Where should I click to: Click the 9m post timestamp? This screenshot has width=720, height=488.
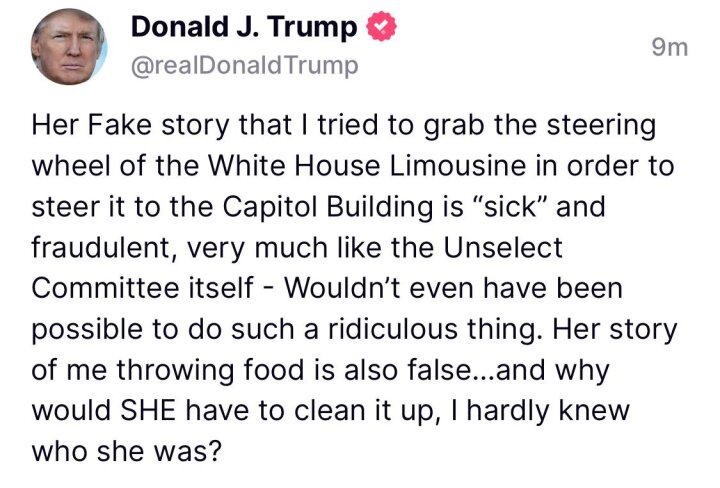pyautogui.click(x=670, y=47)
